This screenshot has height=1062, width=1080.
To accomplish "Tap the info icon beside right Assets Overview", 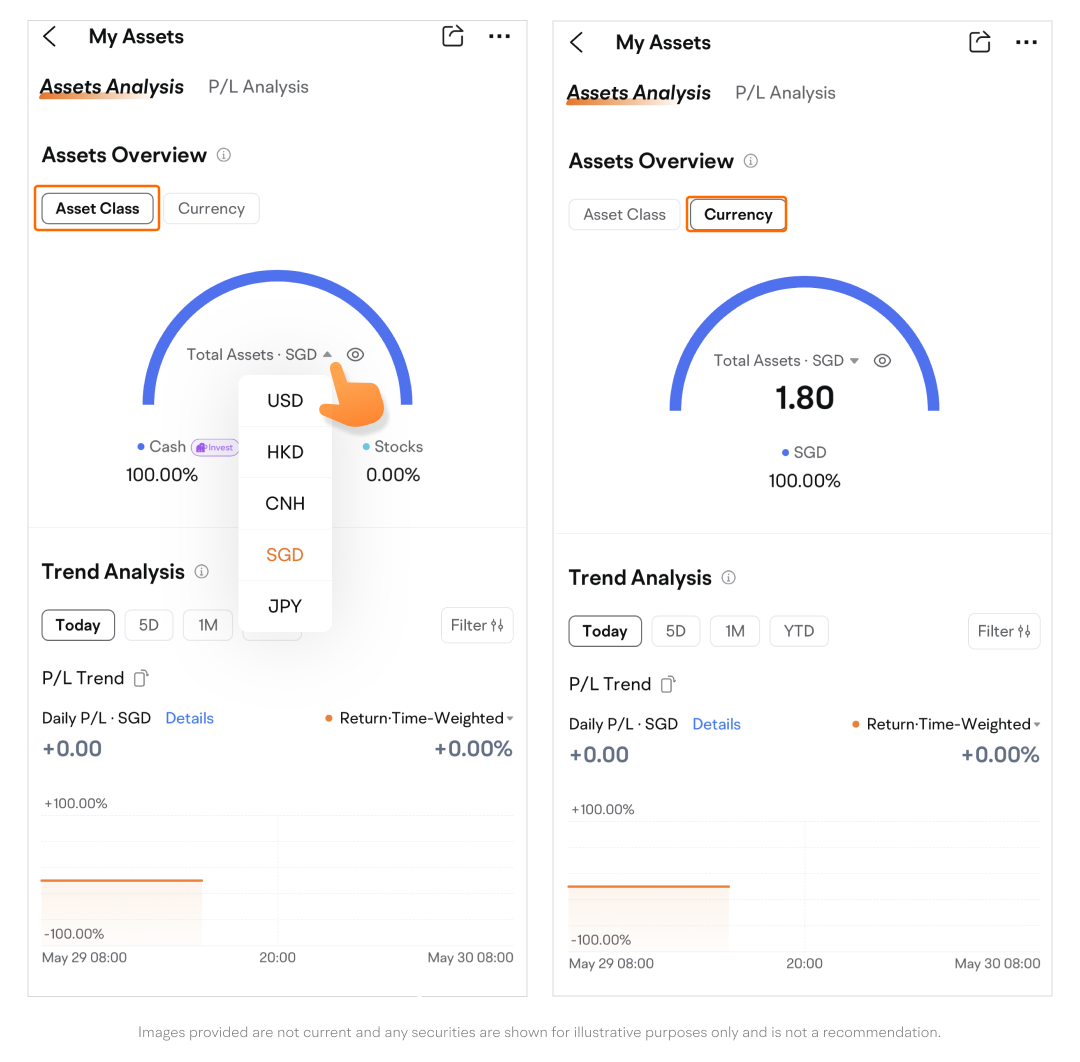I will coord(751,161).
